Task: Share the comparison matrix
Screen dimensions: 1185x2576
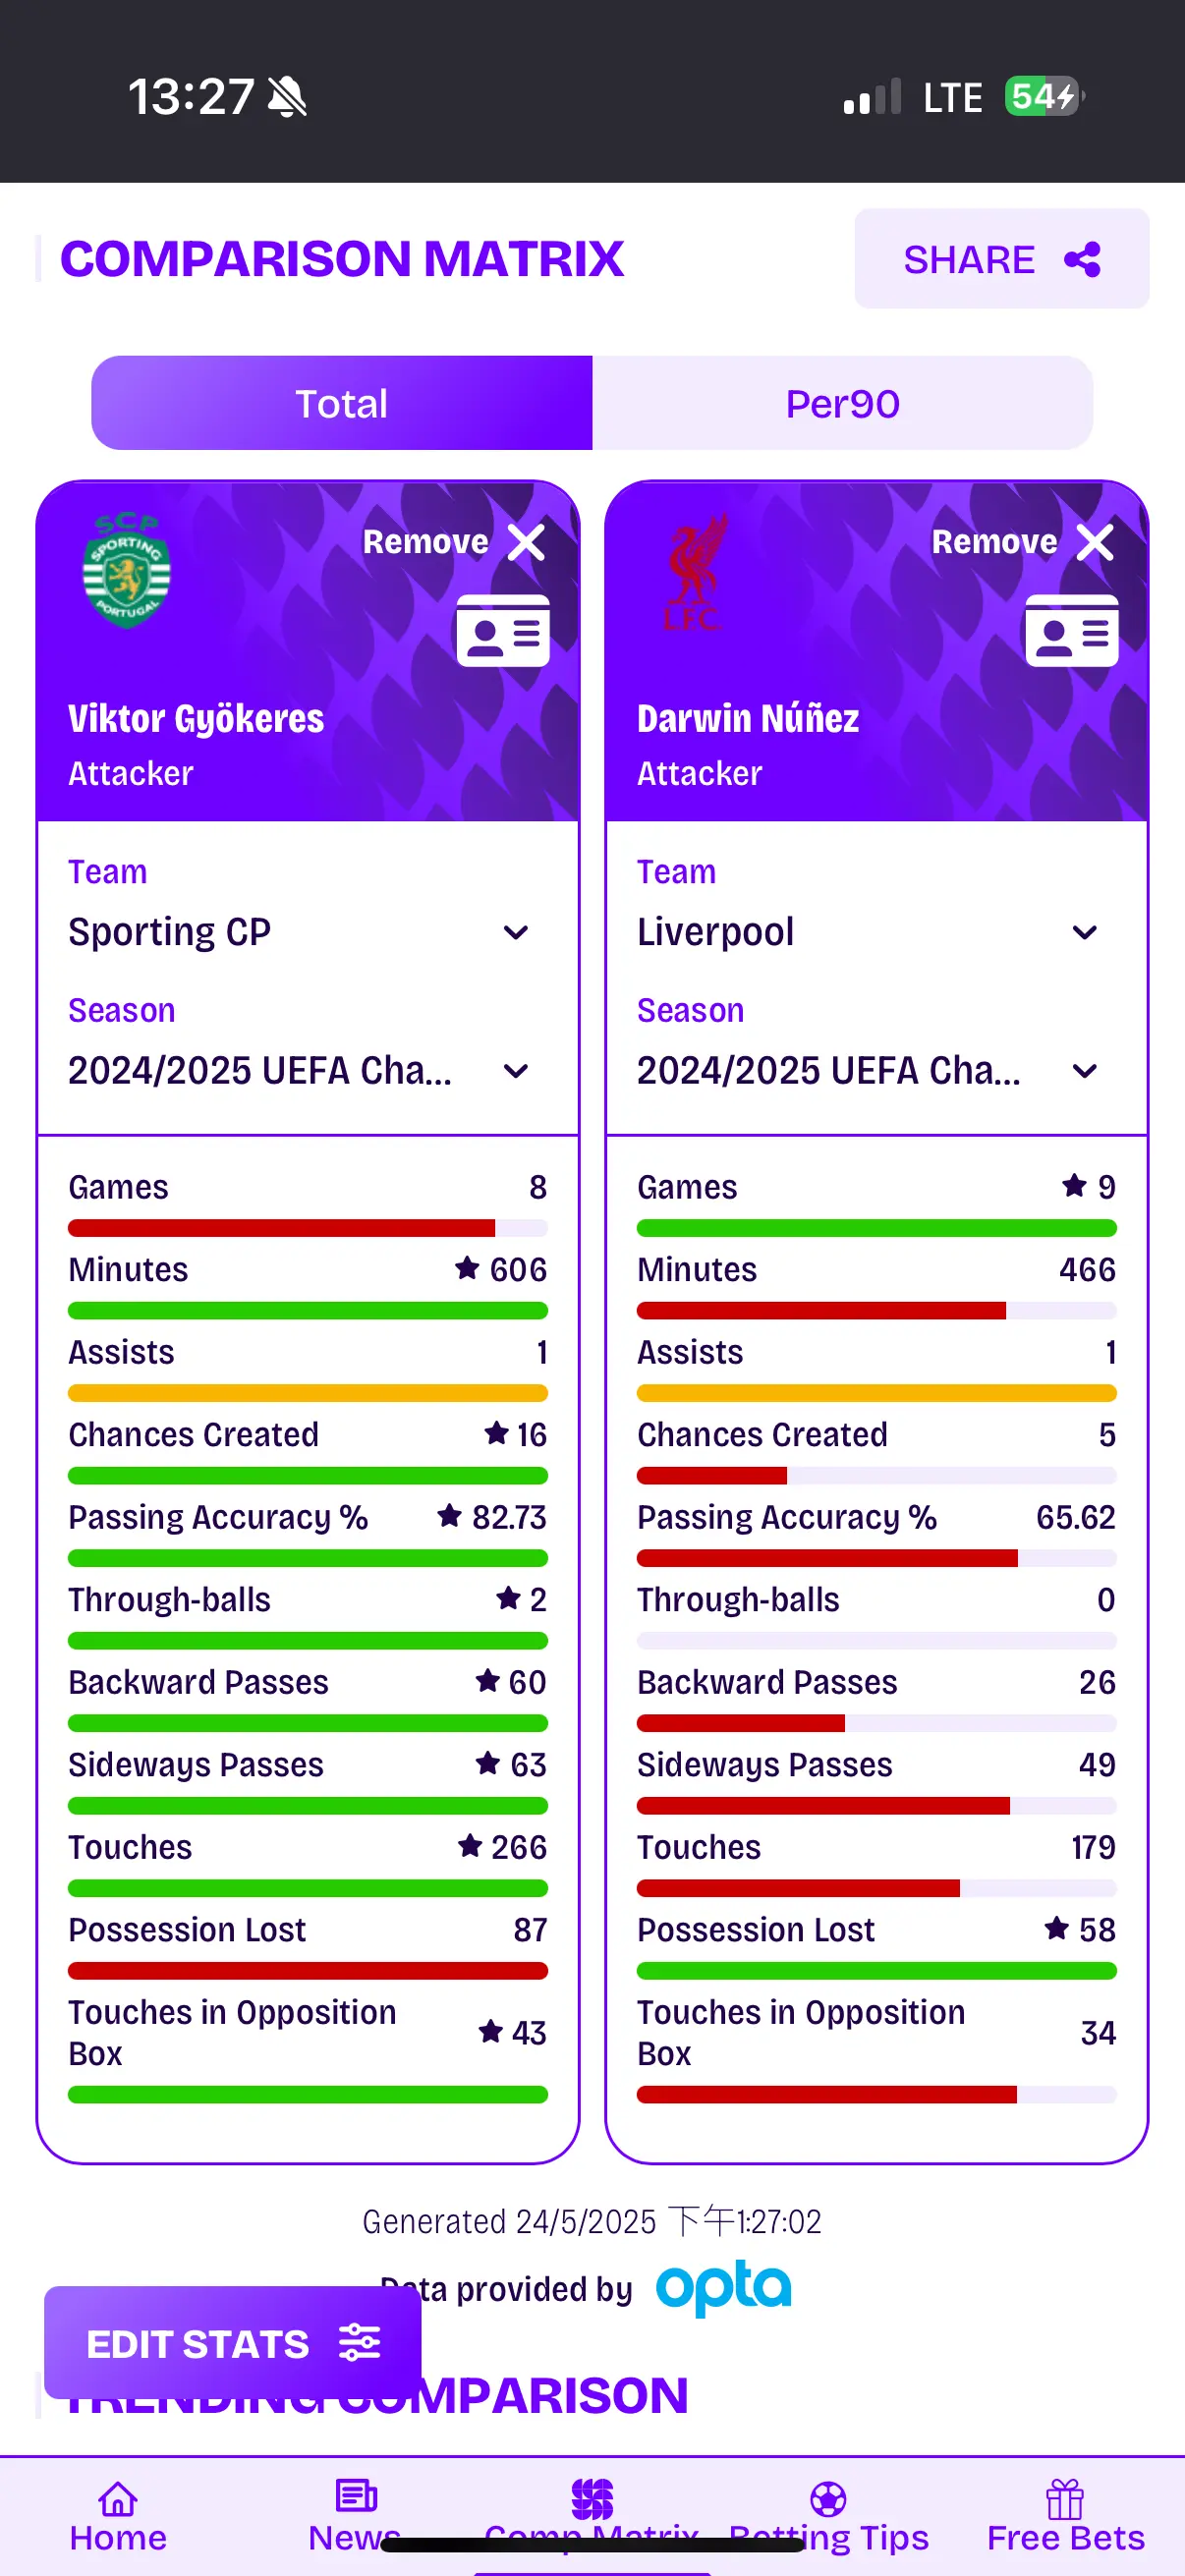Action: click(x=1002, y=259)
